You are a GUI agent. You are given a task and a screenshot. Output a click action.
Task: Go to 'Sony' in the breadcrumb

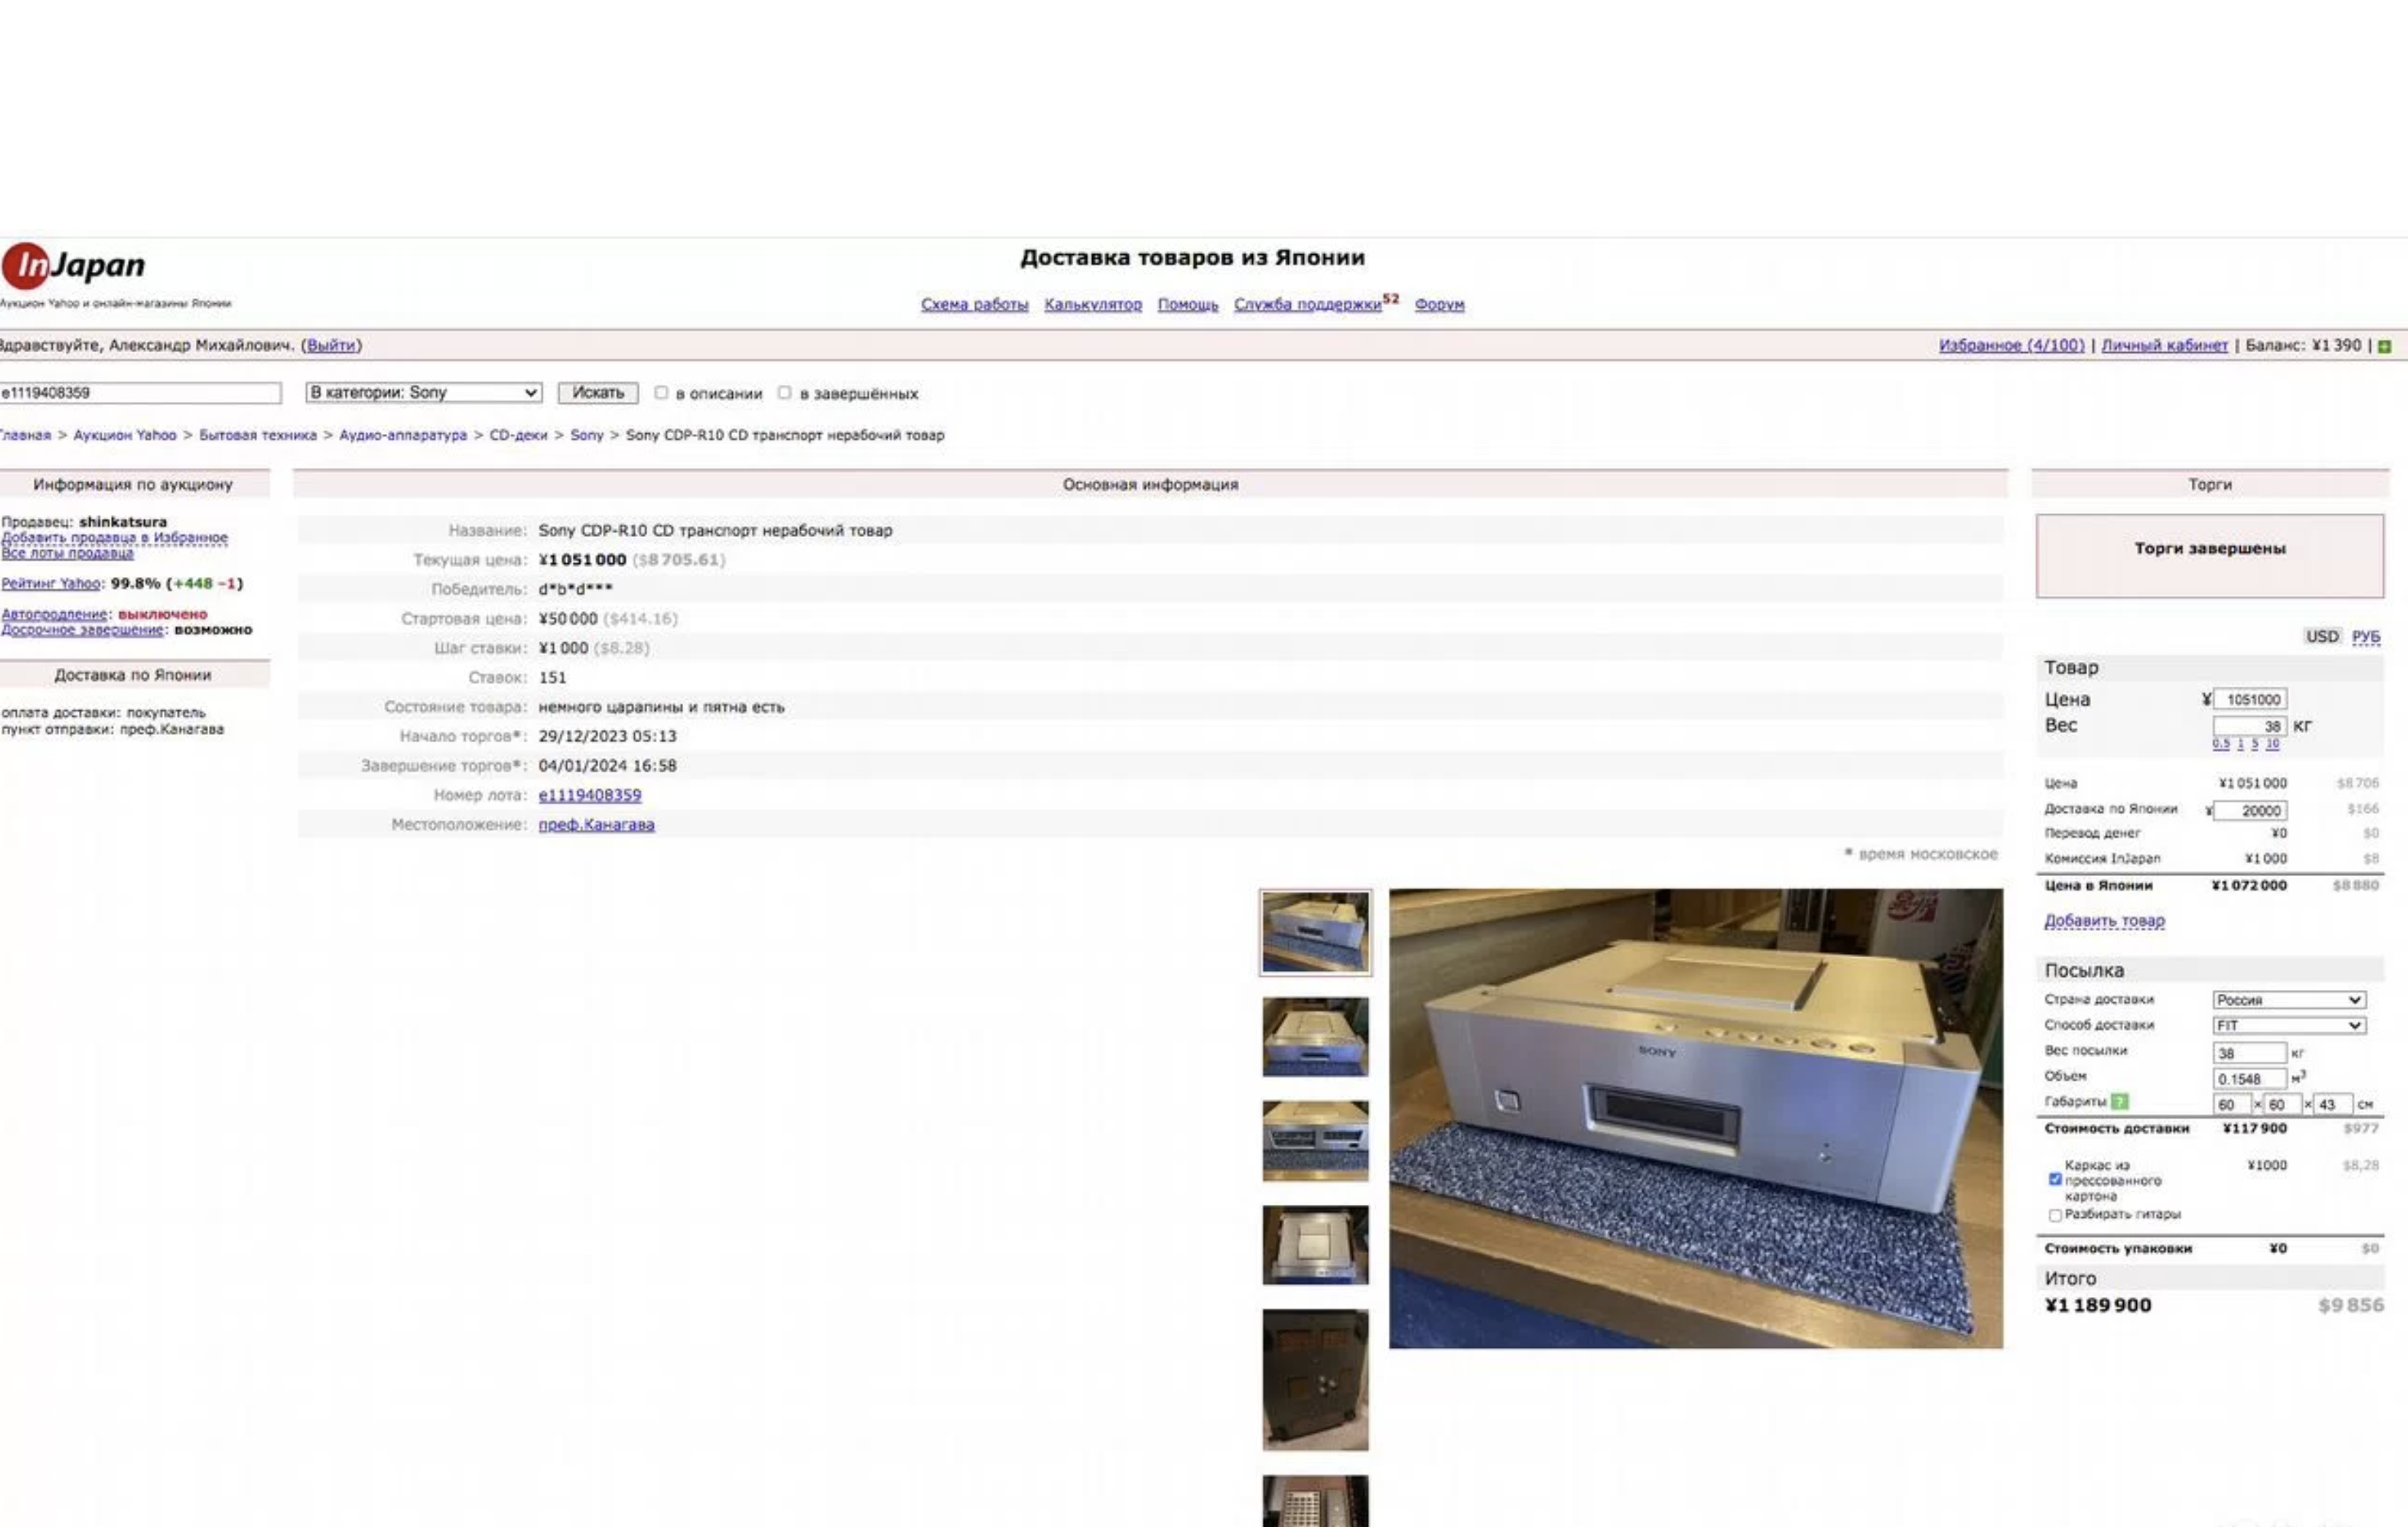coord(587,435)
